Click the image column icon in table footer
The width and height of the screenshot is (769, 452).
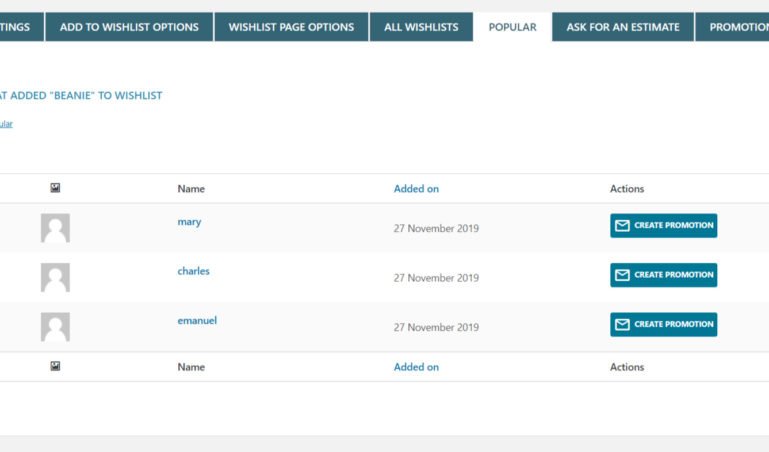[x=55, y=366]
